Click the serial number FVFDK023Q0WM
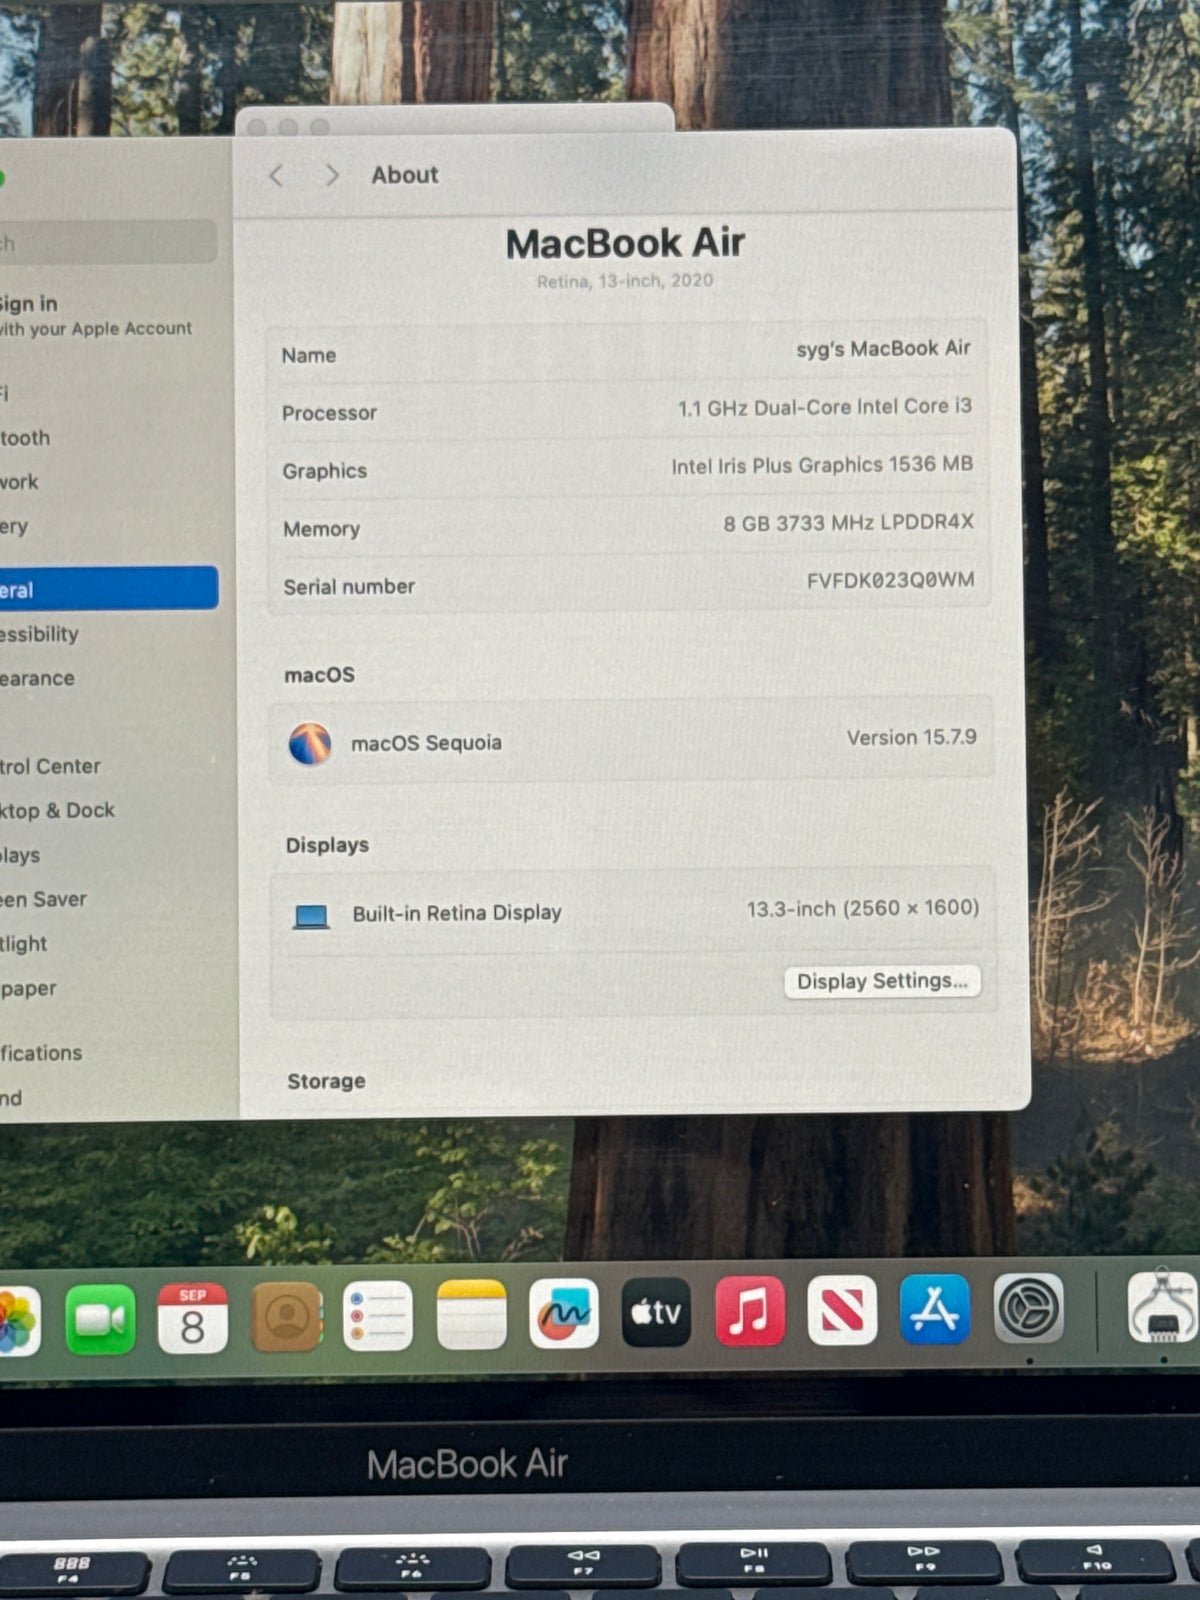This screenshot has width=1200, height=1600. coord(890,580)
